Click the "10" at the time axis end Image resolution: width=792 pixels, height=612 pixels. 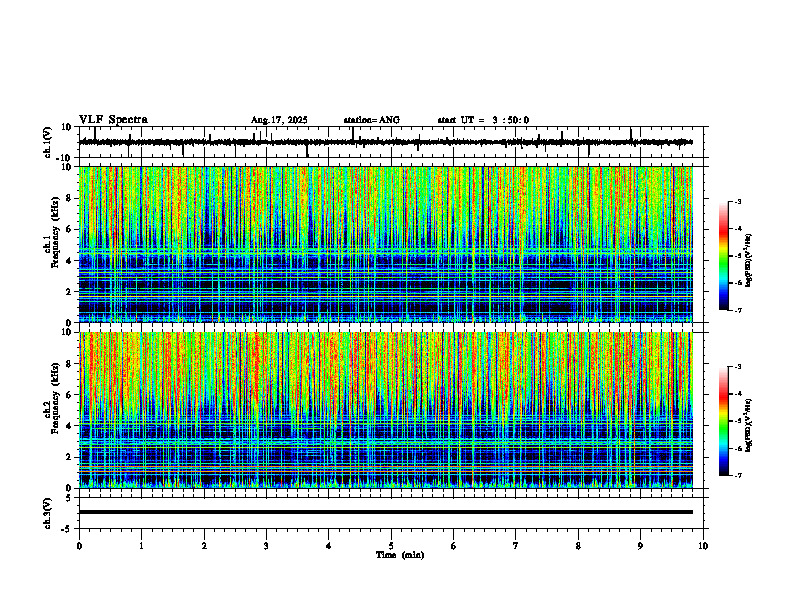point(703,546)
